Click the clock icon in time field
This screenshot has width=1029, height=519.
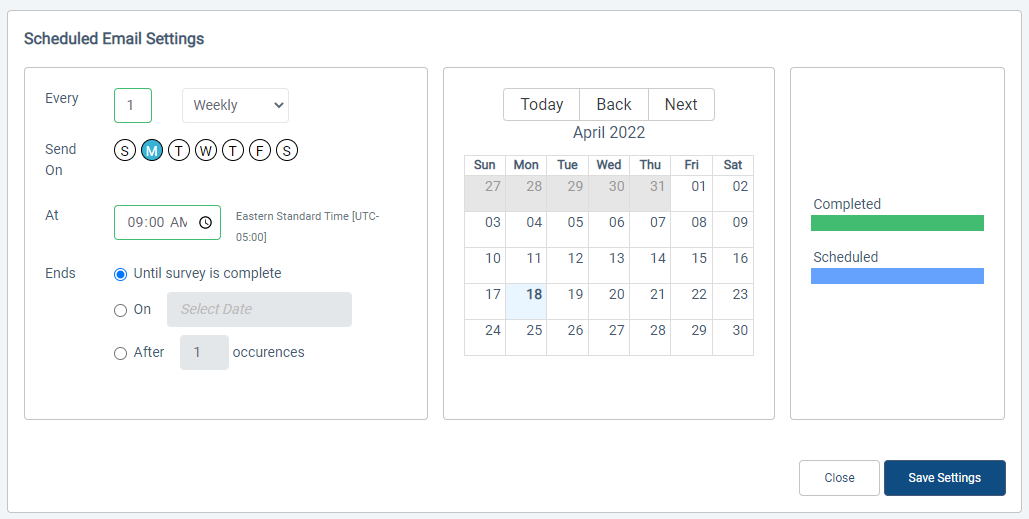205,223
